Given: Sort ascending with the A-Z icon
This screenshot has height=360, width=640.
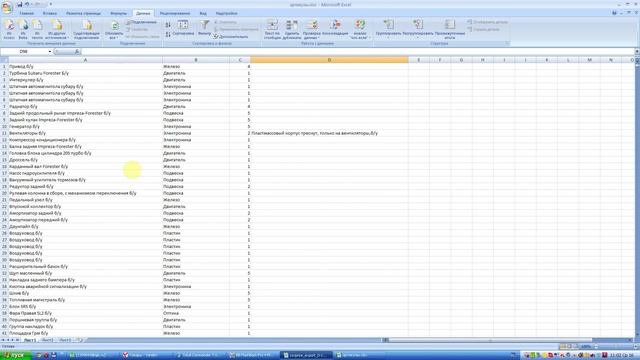Looking at the screenshot, I should click(x=168, y=25).
